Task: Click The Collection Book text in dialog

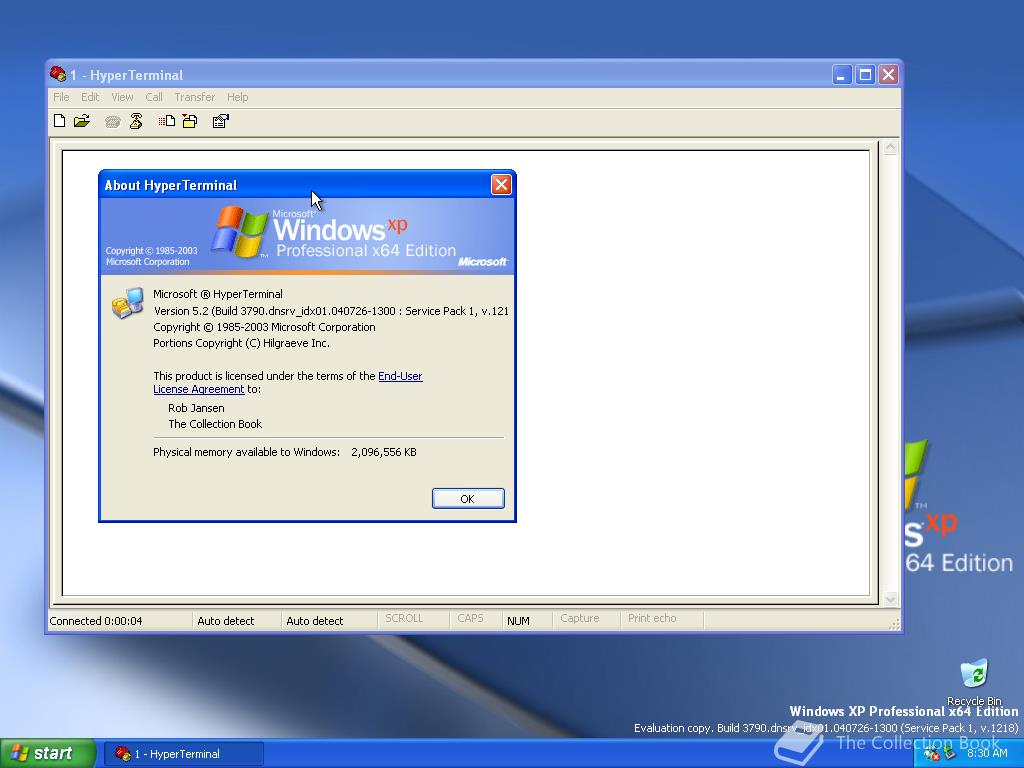Action: point(215,424)
